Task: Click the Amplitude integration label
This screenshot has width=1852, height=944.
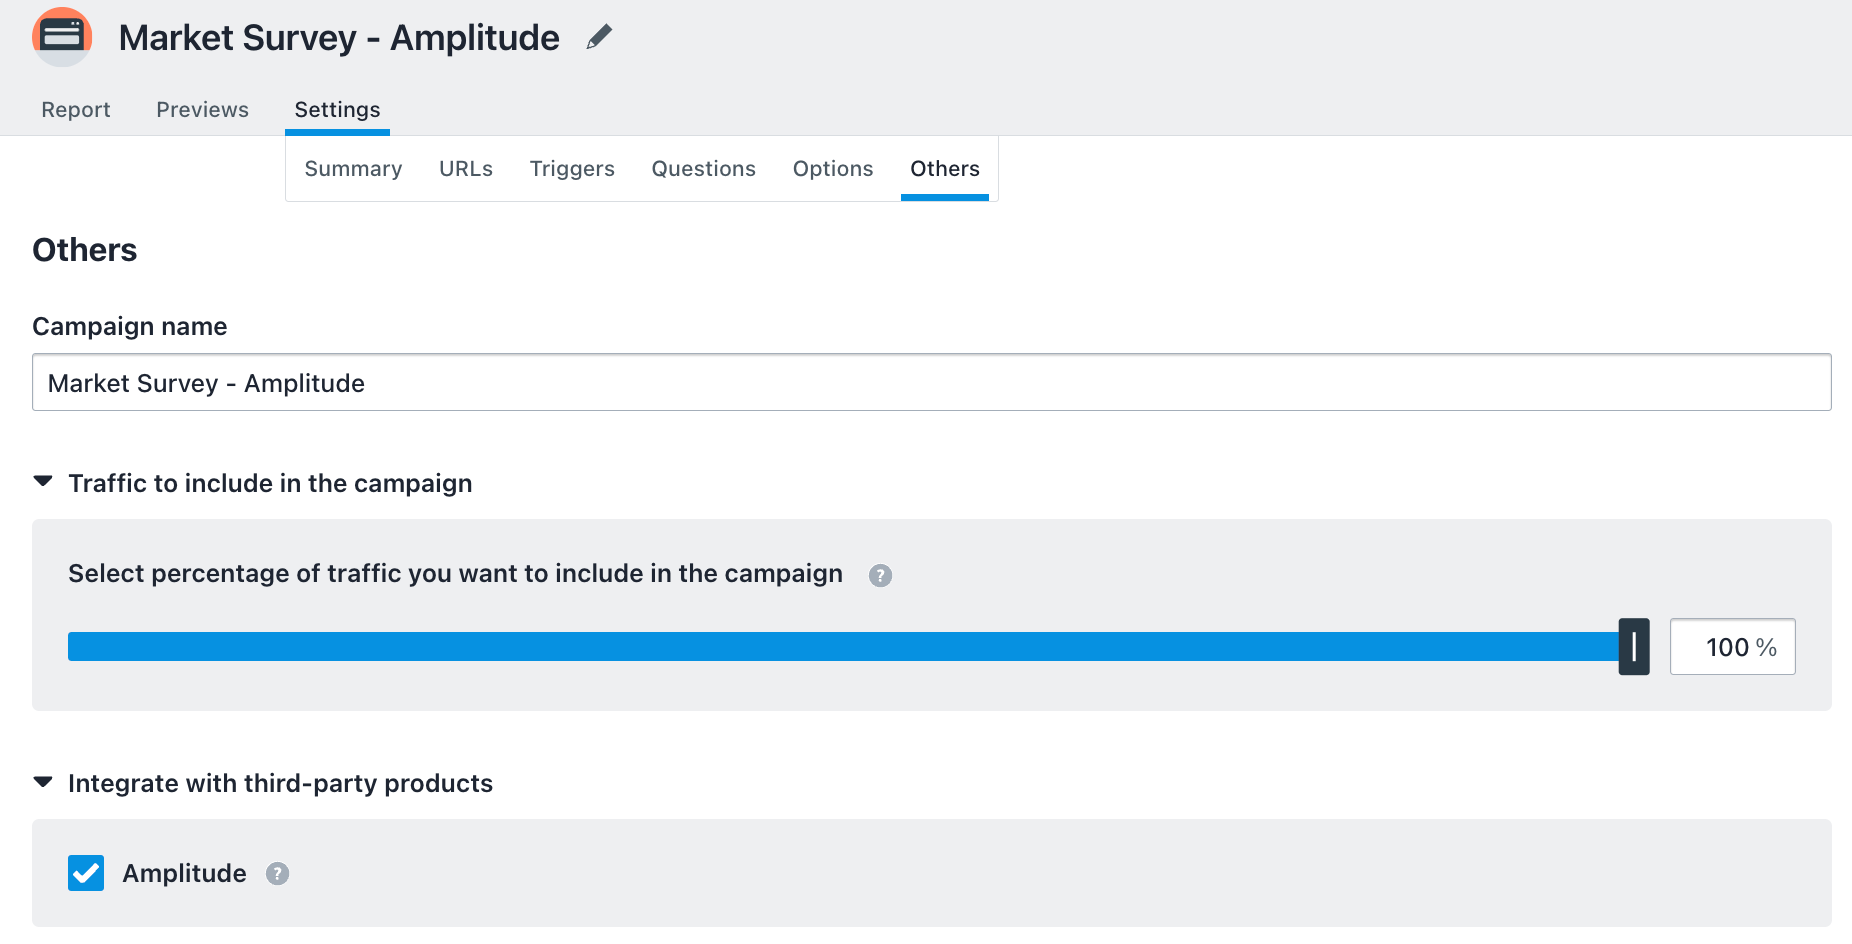Action: (x=184, y=873)
